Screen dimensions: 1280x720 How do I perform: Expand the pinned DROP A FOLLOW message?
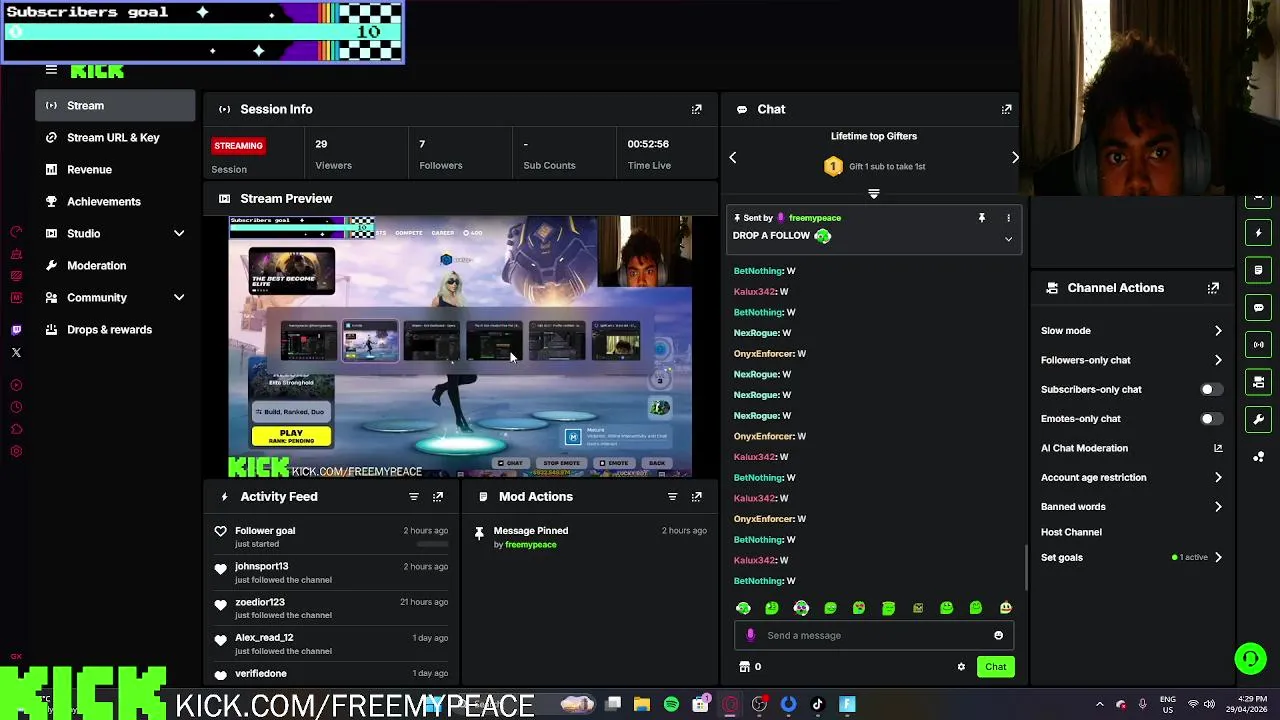1008,239
